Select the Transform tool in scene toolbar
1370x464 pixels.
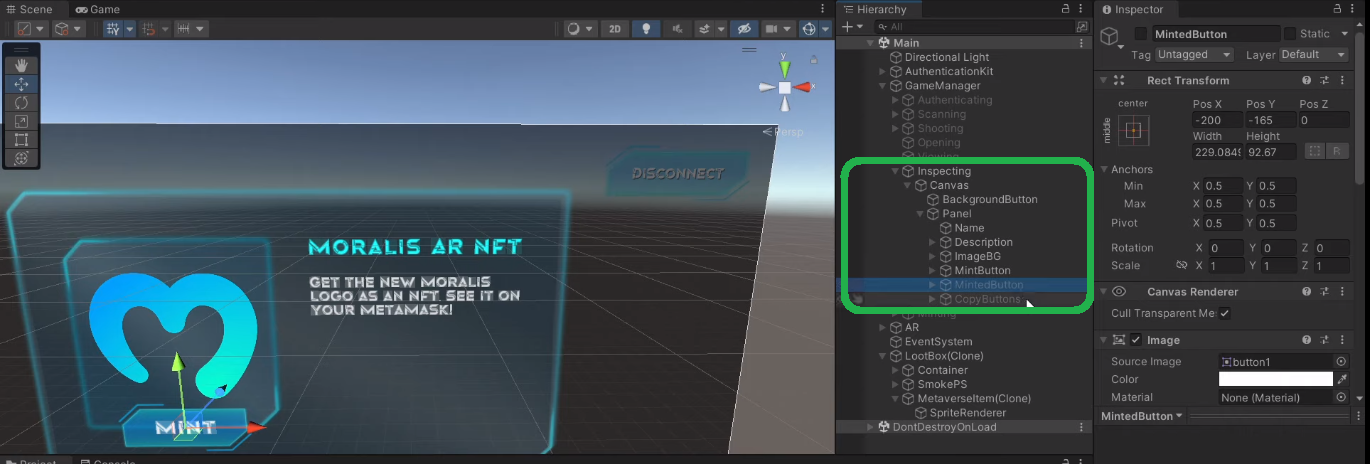coord(21,158)
